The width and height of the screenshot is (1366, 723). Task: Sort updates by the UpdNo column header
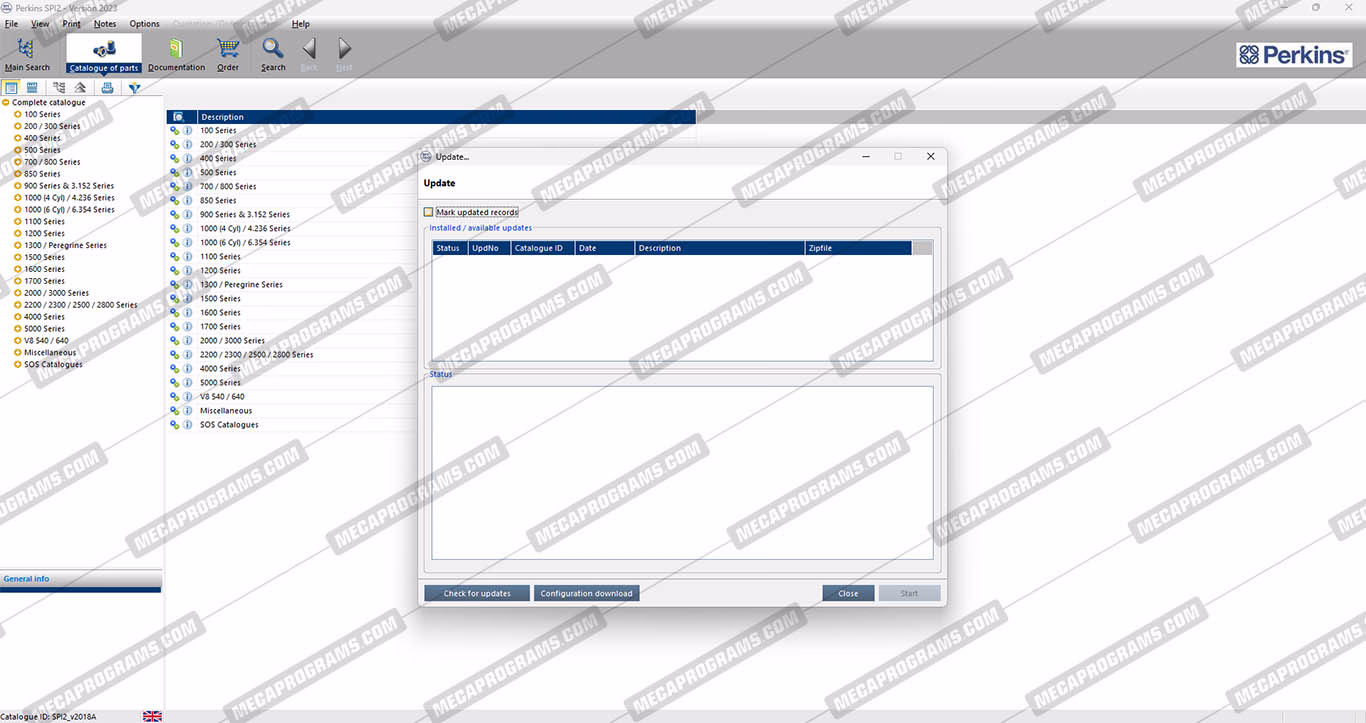pyautogui.click(x=489, y=248)
